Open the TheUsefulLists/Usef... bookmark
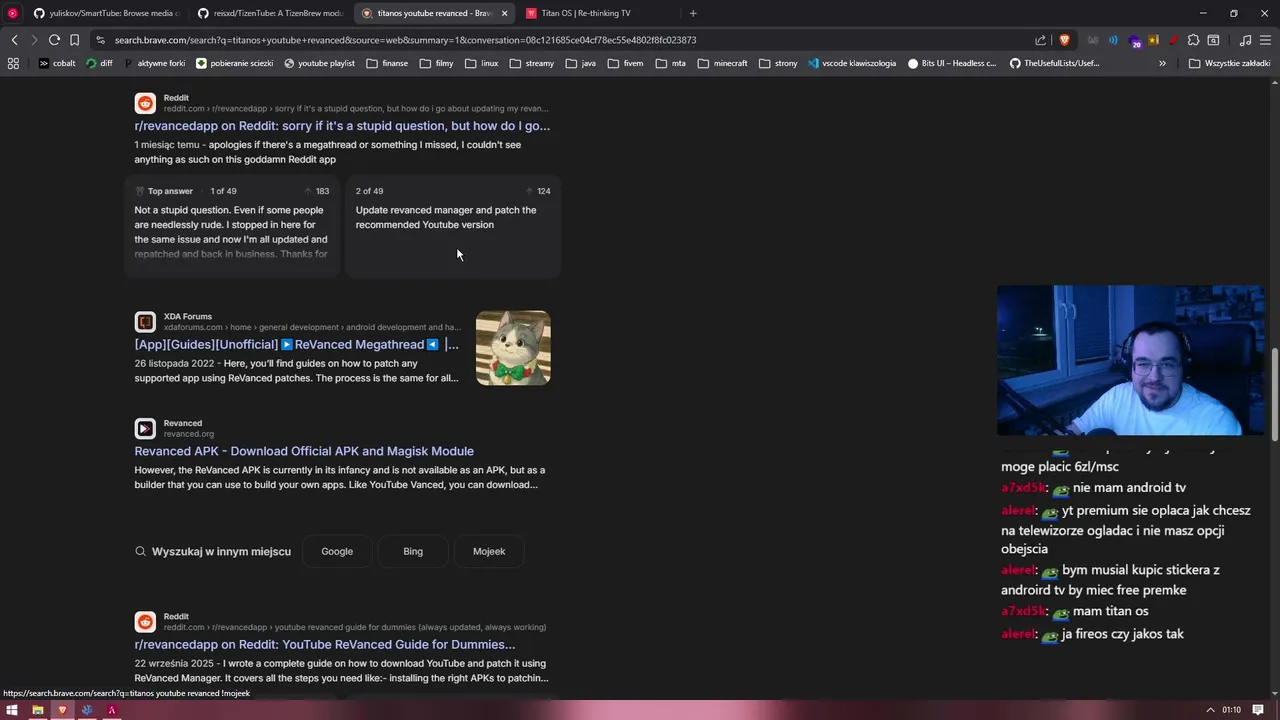 (x=1054, y=63)
